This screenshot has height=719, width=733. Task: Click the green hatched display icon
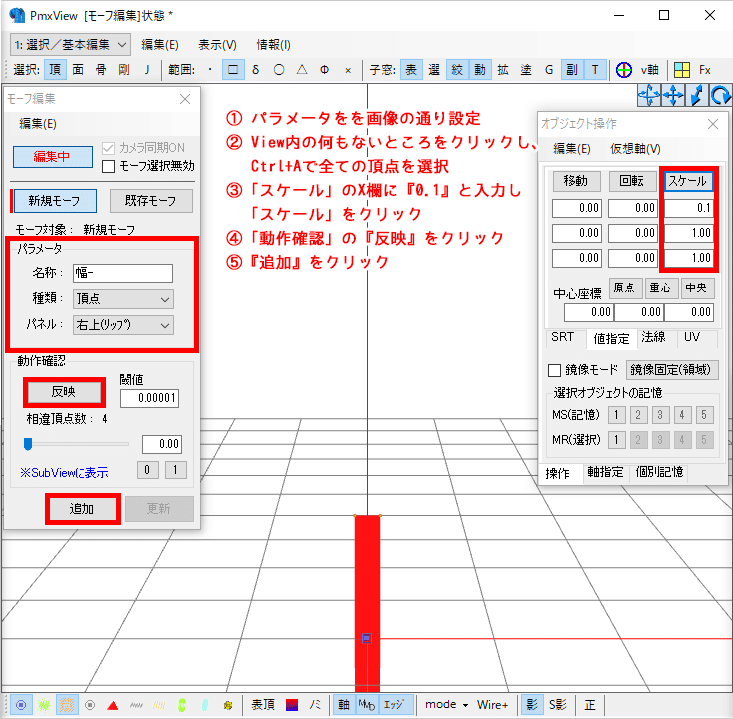tap(44, 705)
